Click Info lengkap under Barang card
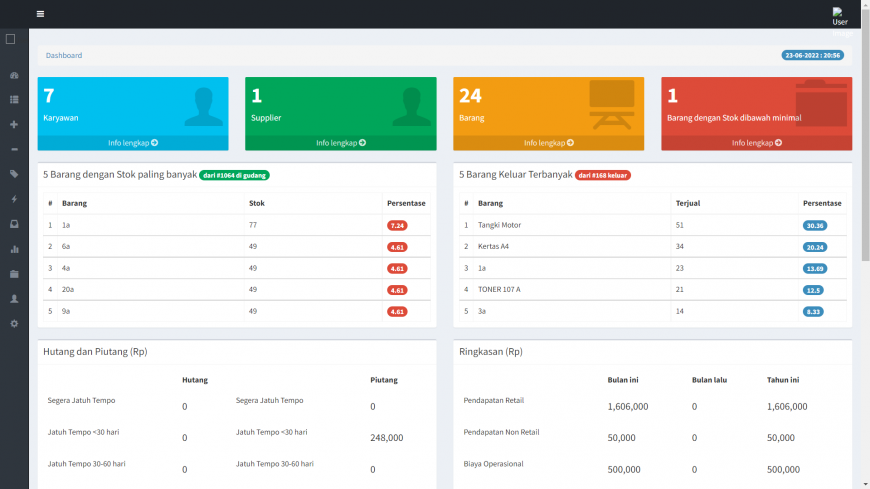 [549, 143]
